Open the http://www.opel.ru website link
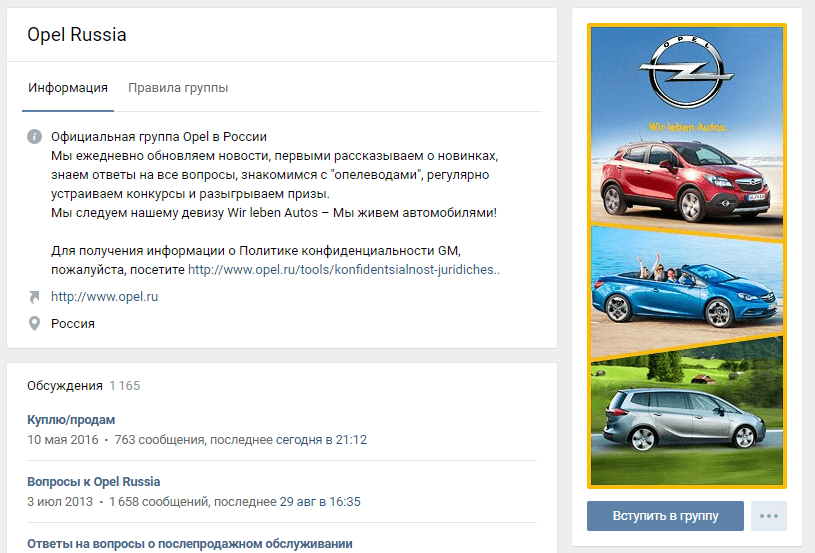The height and width of the screenshot is (553, 815). (104, 297)
